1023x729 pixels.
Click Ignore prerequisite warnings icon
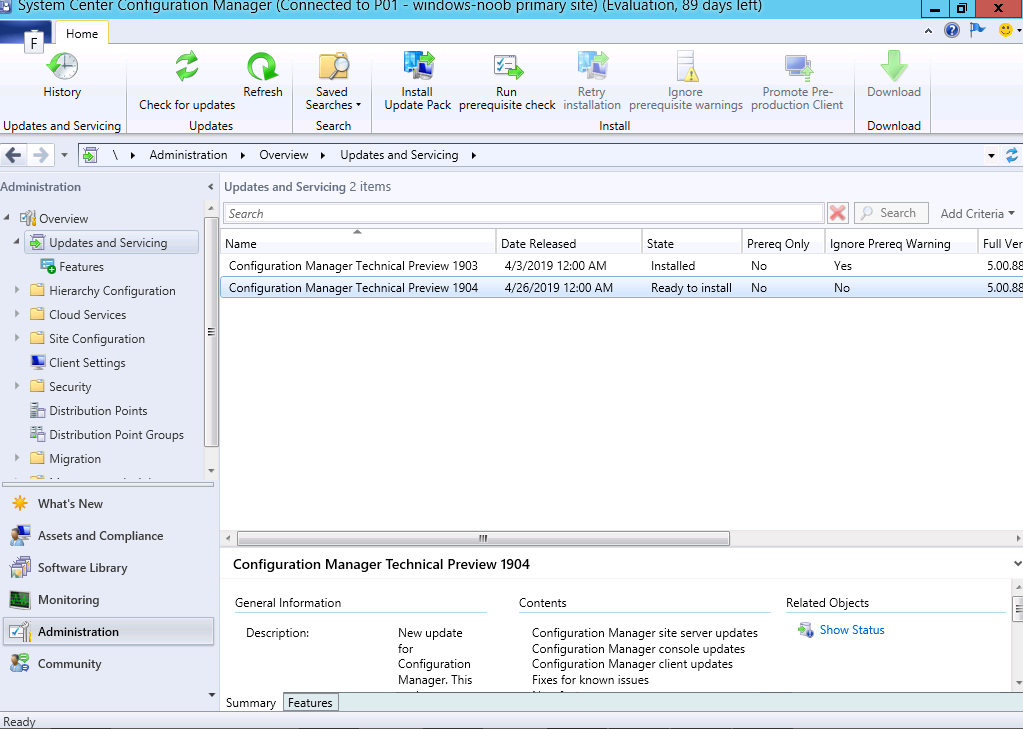(686, 67)
